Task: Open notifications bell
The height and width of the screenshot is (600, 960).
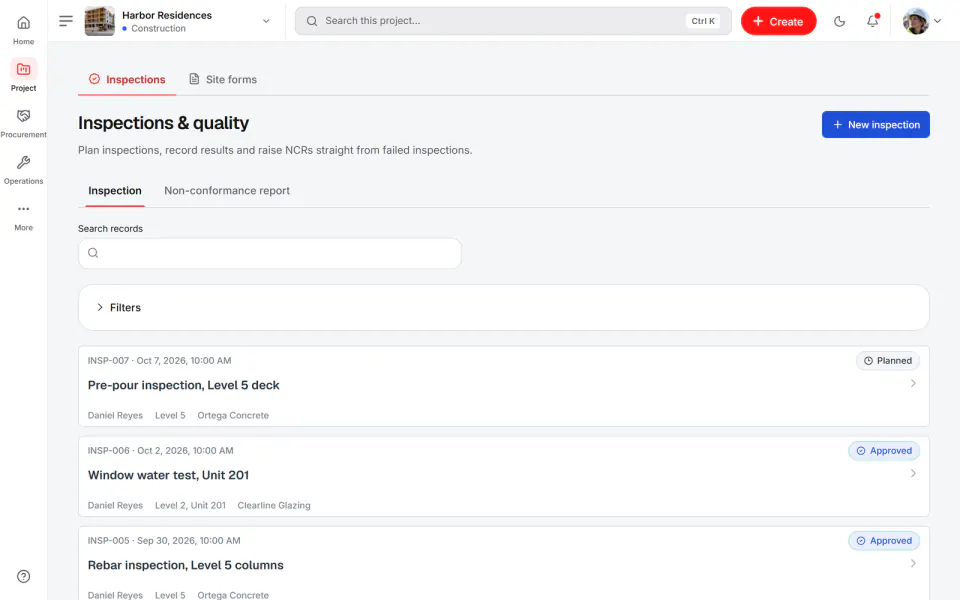Action: tap(872, 21)
